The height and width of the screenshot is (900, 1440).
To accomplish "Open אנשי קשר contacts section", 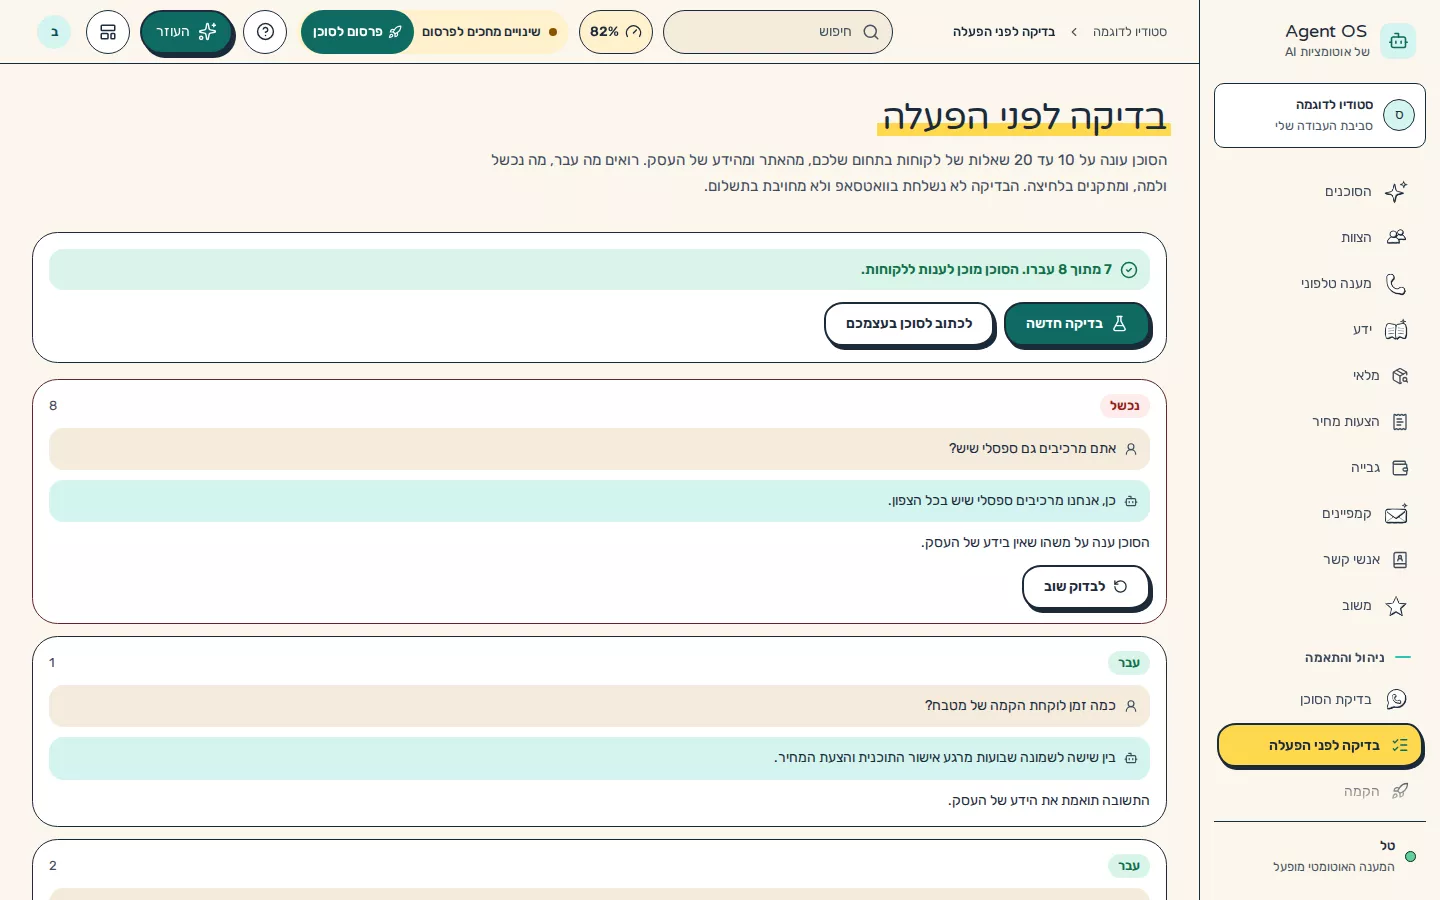I will click(x=1319, y=560).
